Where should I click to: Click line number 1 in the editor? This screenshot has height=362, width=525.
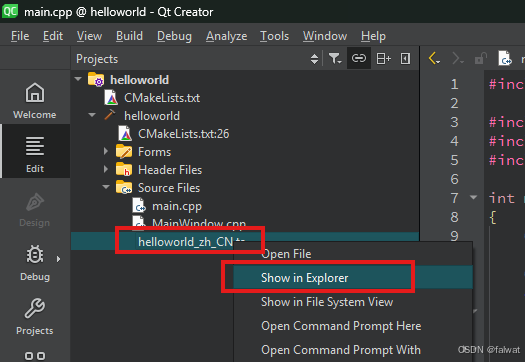[x=454, y=84]
